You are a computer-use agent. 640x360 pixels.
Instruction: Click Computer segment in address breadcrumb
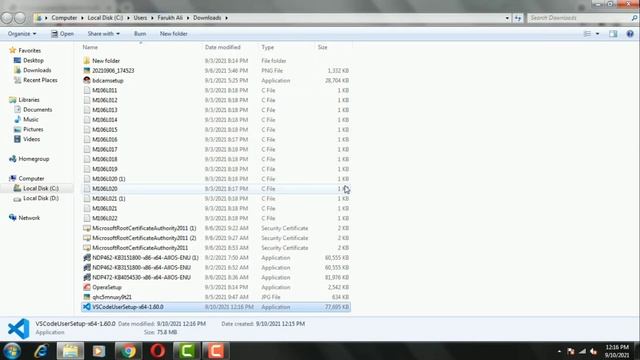pos(64,18)
